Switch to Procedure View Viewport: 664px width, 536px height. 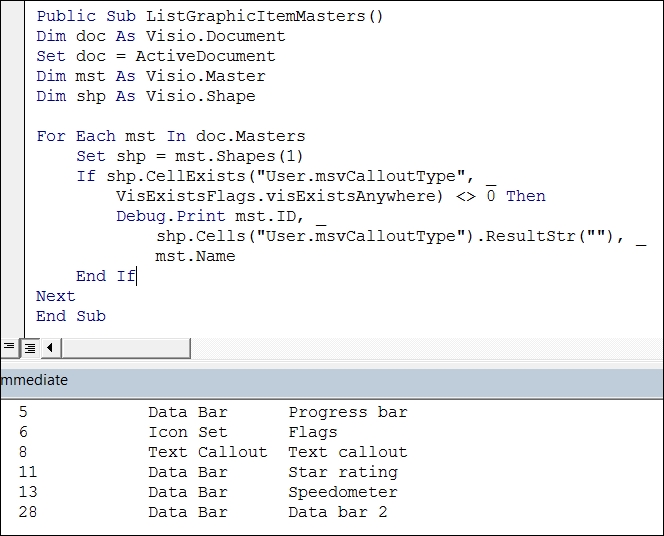point(9,348)
